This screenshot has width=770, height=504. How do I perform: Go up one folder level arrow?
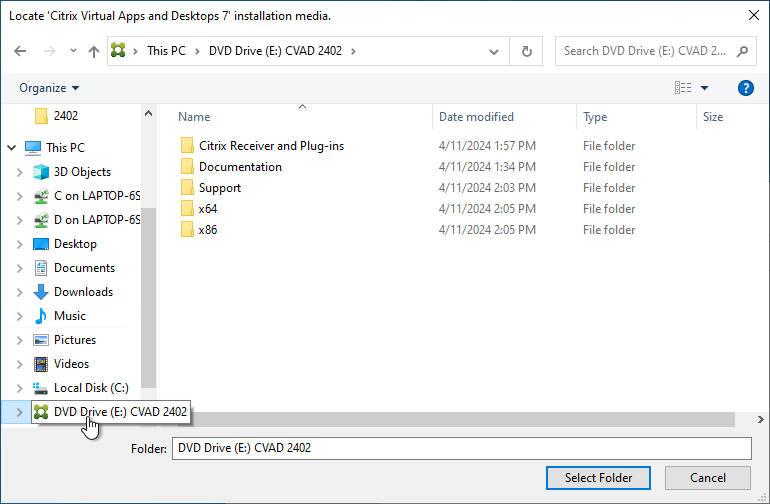click(x=94, y=51)
